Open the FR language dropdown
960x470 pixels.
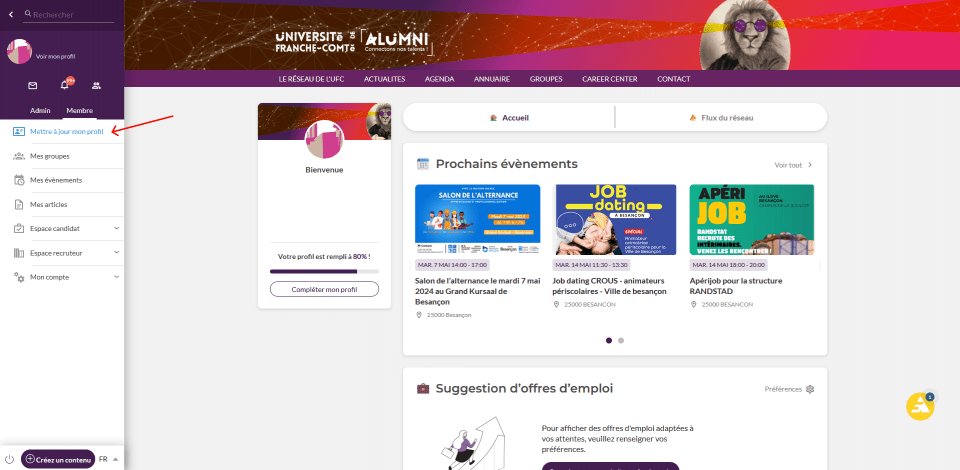[x=108, y=459]
